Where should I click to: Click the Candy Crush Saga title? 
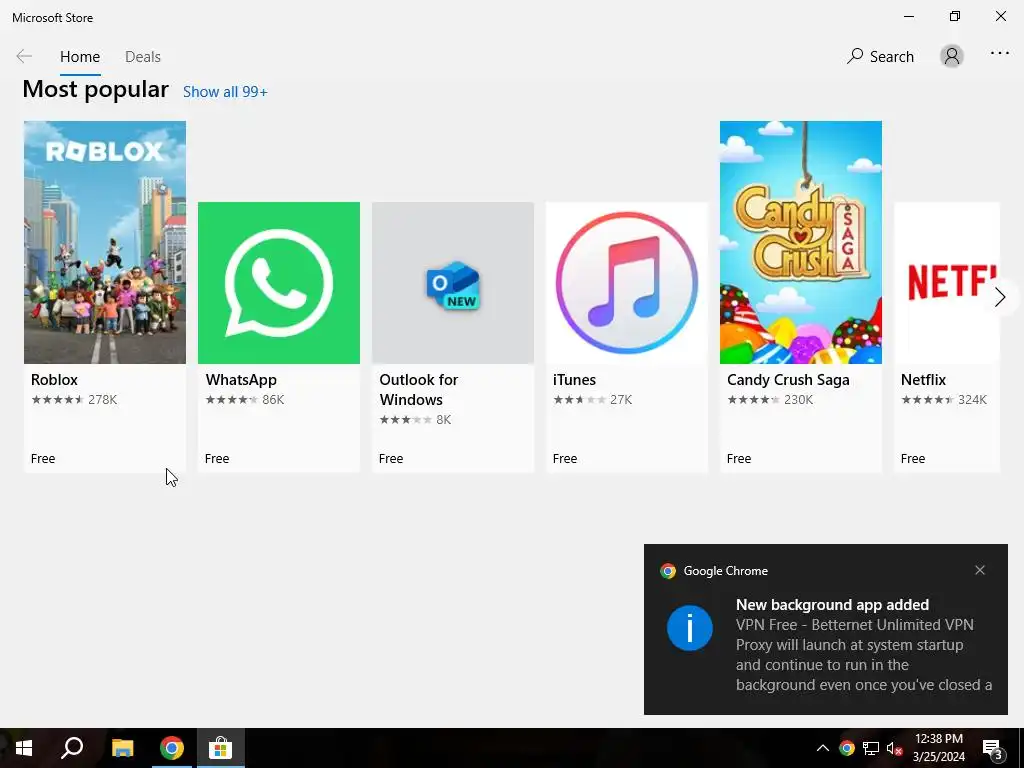click(x=788, y=379)
